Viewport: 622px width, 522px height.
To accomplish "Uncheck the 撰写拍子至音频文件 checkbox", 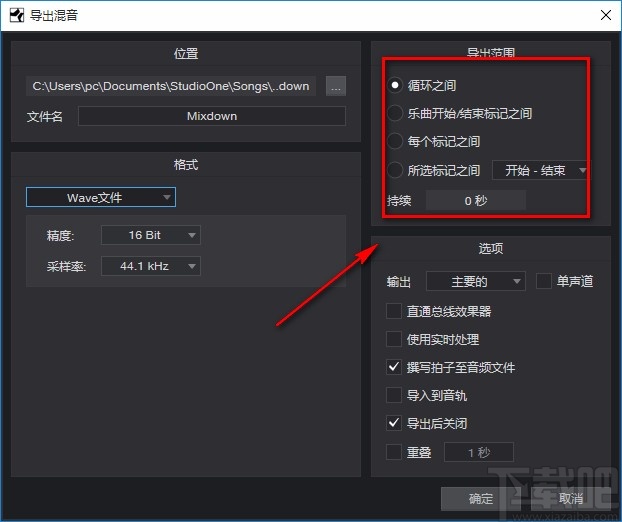I will point(394,367).
